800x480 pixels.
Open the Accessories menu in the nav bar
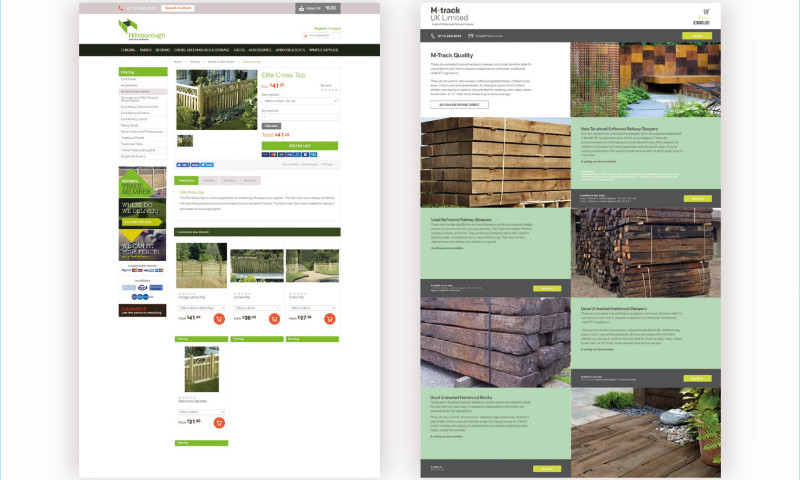[260, 50]
